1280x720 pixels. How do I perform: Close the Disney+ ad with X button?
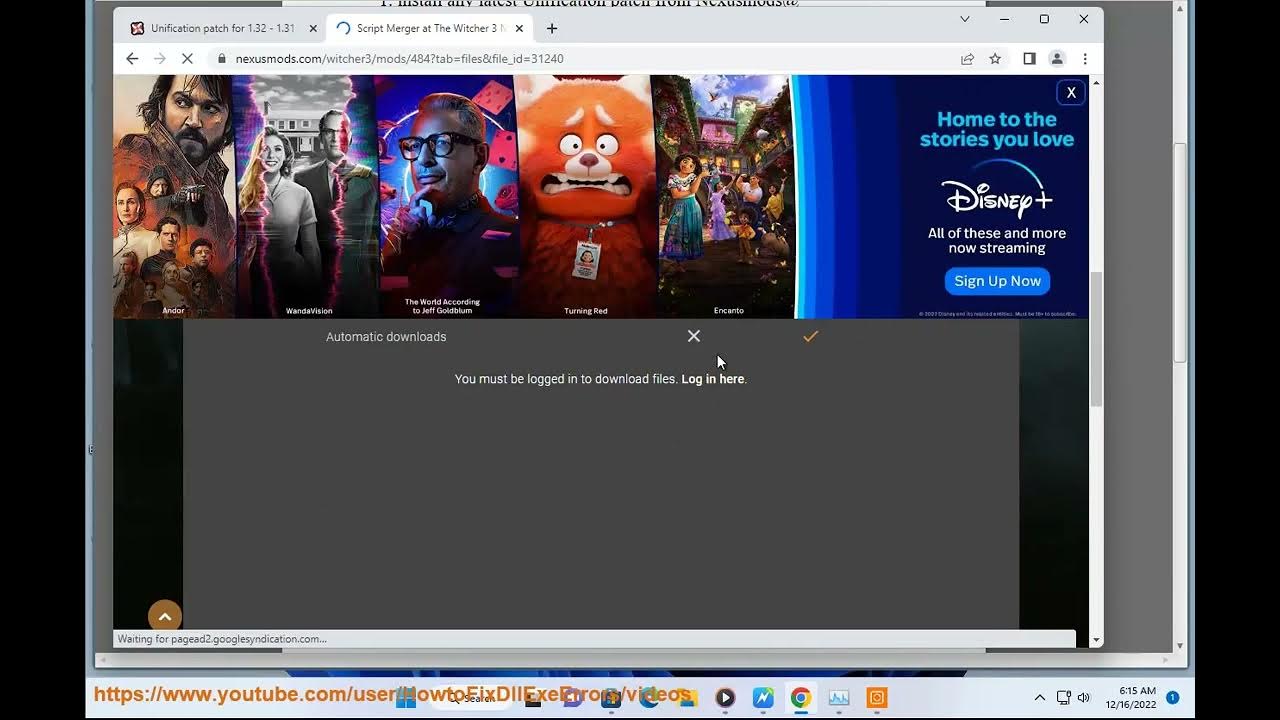(x=1071, y=92)
